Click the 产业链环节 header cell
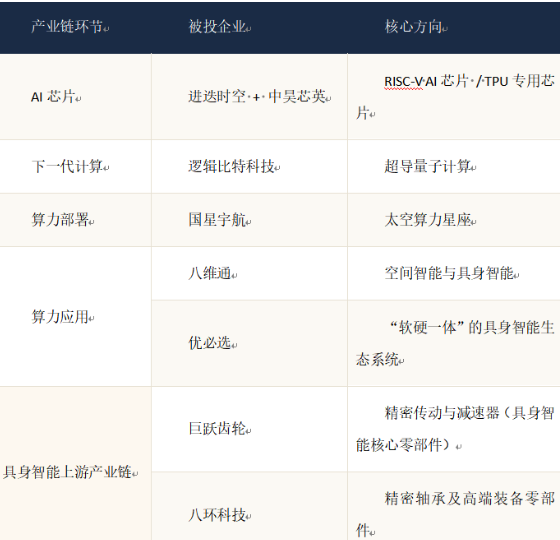560x540 pixels. pyautogui.click(x=75, y=28)
